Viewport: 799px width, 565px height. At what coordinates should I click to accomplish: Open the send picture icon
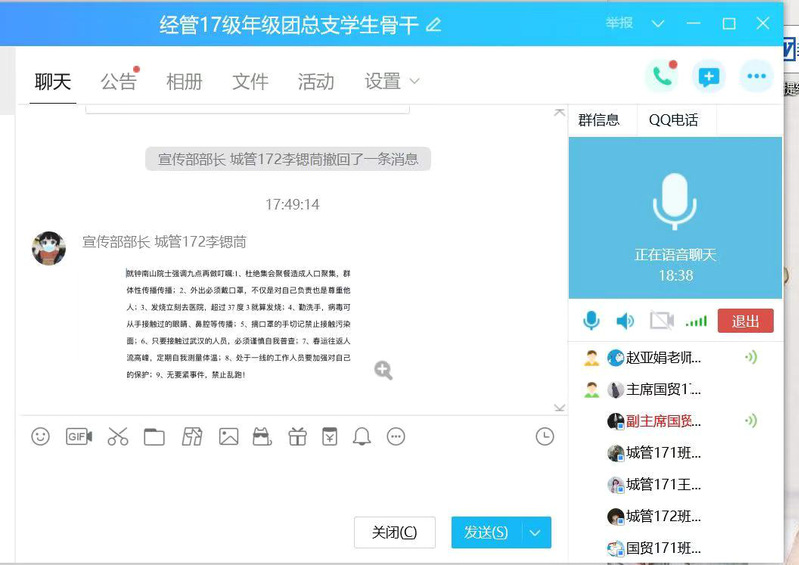tap(229, 436)
